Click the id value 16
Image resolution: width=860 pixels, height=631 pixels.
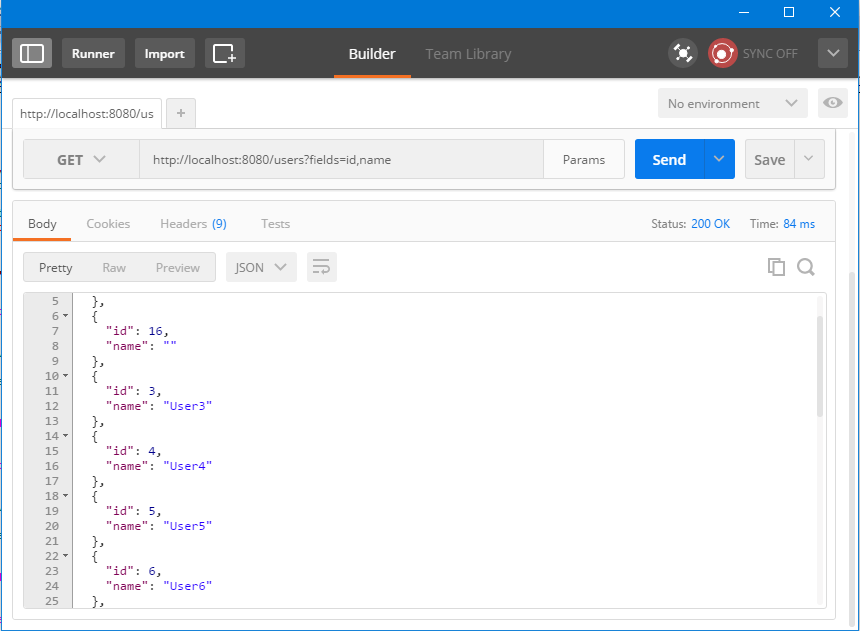click(x=155, y=331)
